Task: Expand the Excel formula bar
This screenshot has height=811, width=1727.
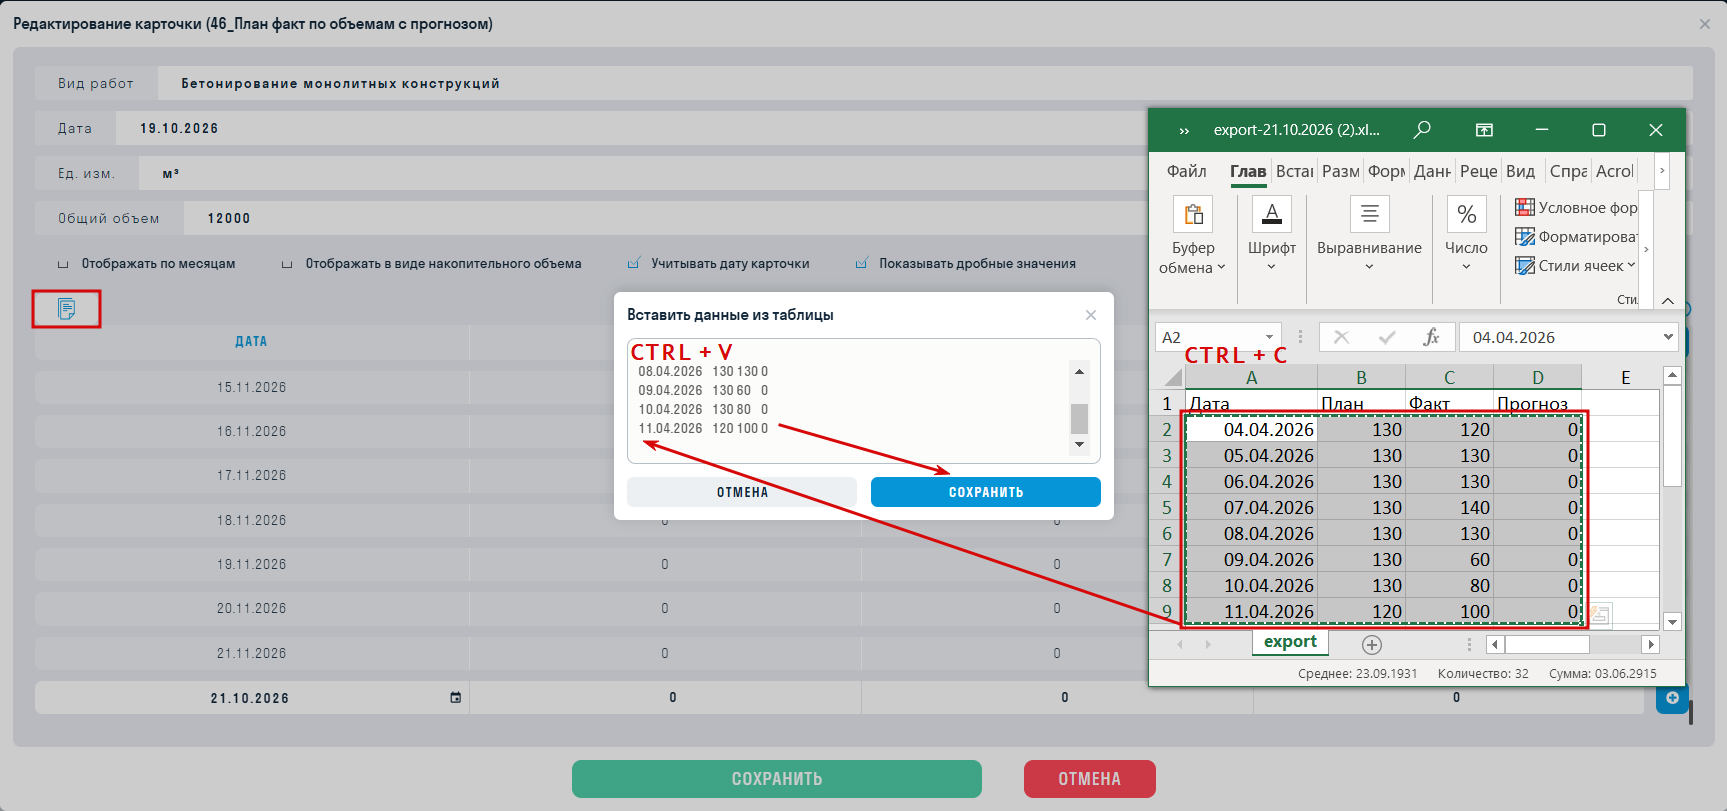Action: 1668,337
